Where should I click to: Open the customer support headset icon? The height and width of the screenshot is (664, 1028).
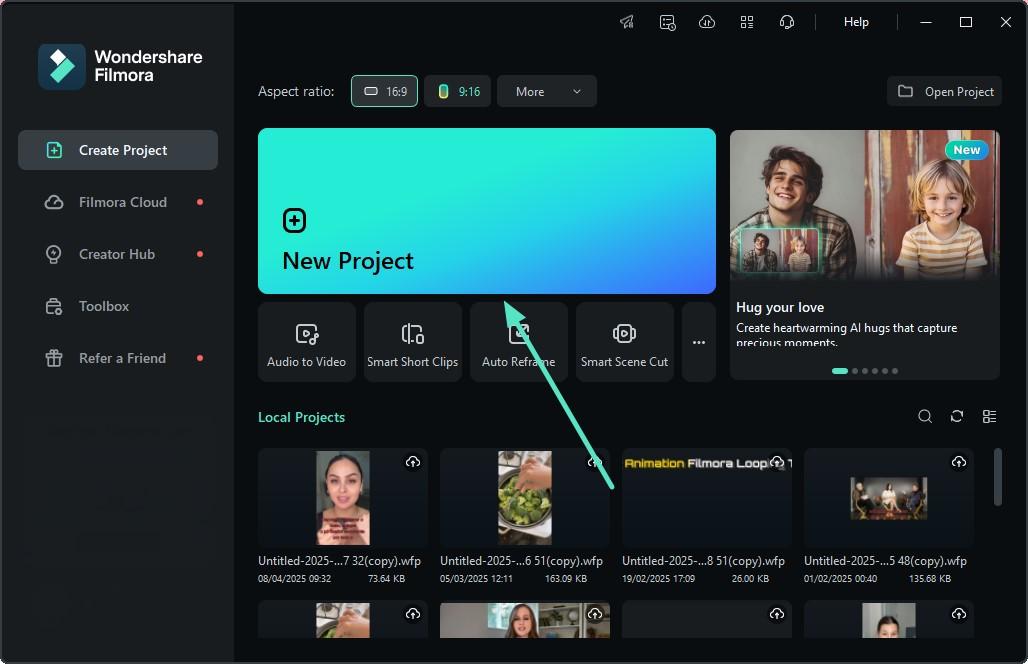coord(787,22)
